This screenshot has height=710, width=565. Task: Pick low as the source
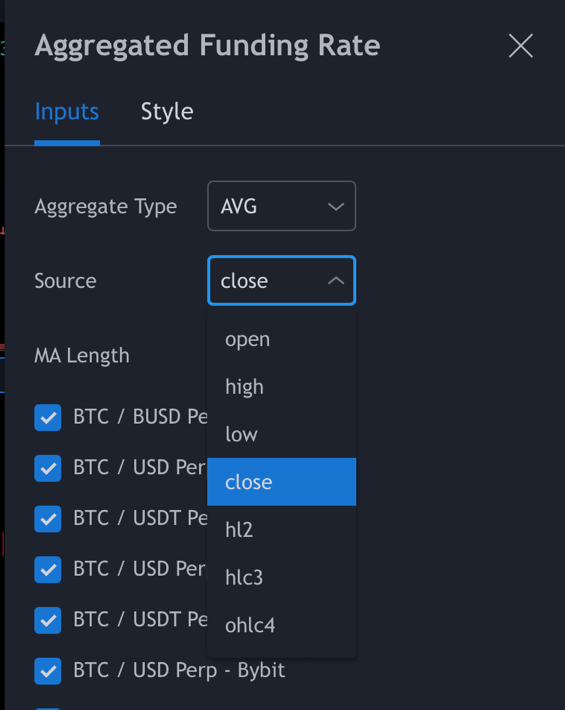pyautogui.click(x=282, y=434)
